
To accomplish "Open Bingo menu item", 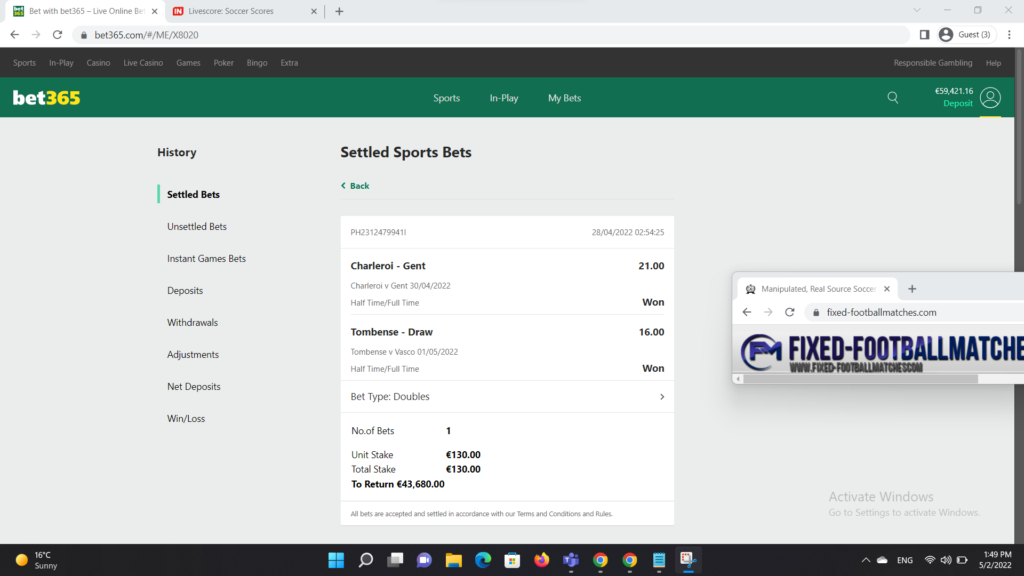I will click(x=257, y=63).
